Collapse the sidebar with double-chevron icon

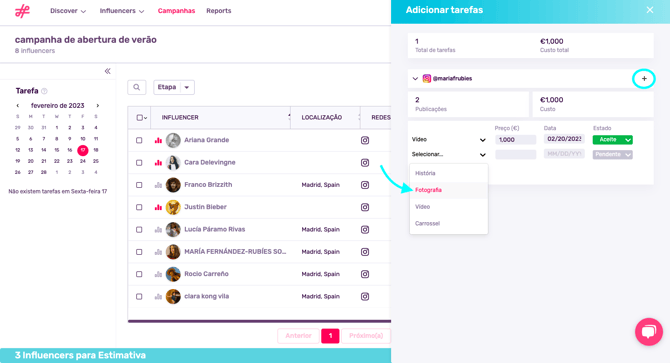tap(108, 71)
